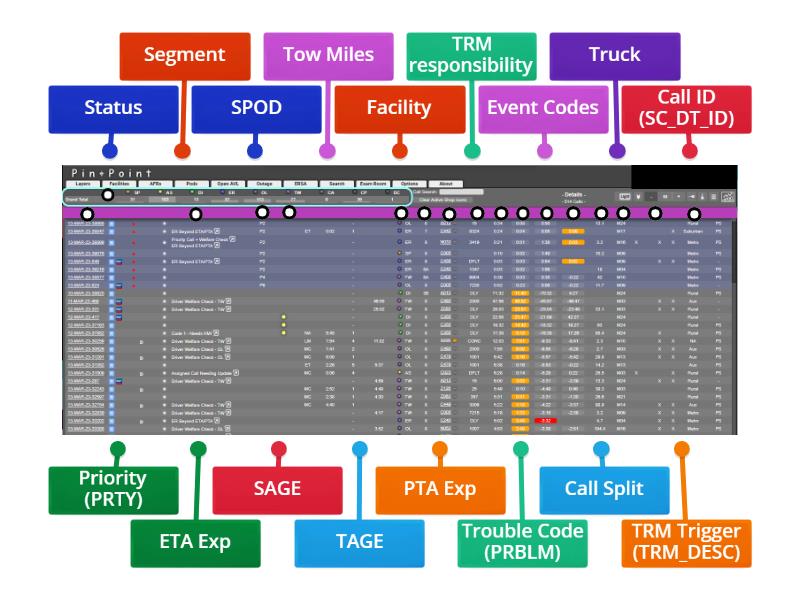Open the first call ID link in list
Screen dimensions: 800x600
click(x=84, y=223)
